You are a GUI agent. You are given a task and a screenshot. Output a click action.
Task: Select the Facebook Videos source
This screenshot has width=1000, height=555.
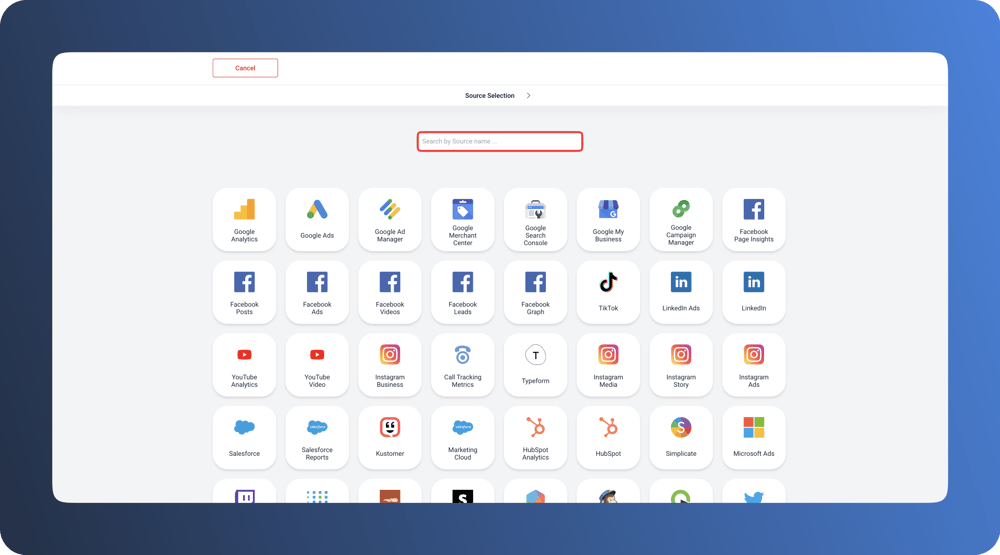coord(390,292)
